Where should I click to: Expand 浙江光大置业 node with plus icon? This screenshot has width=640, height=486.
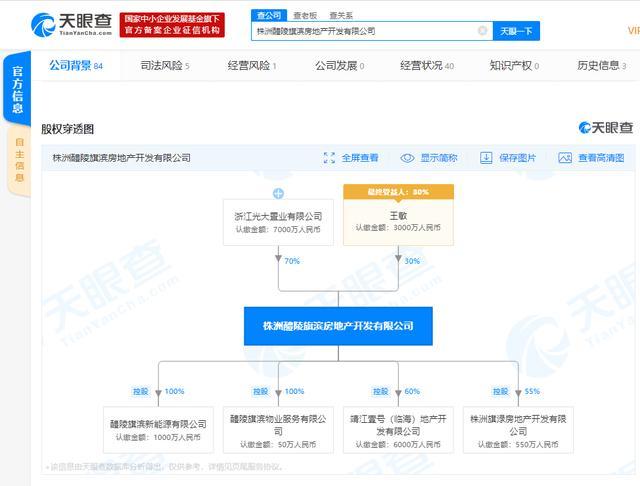coord(278,193)
